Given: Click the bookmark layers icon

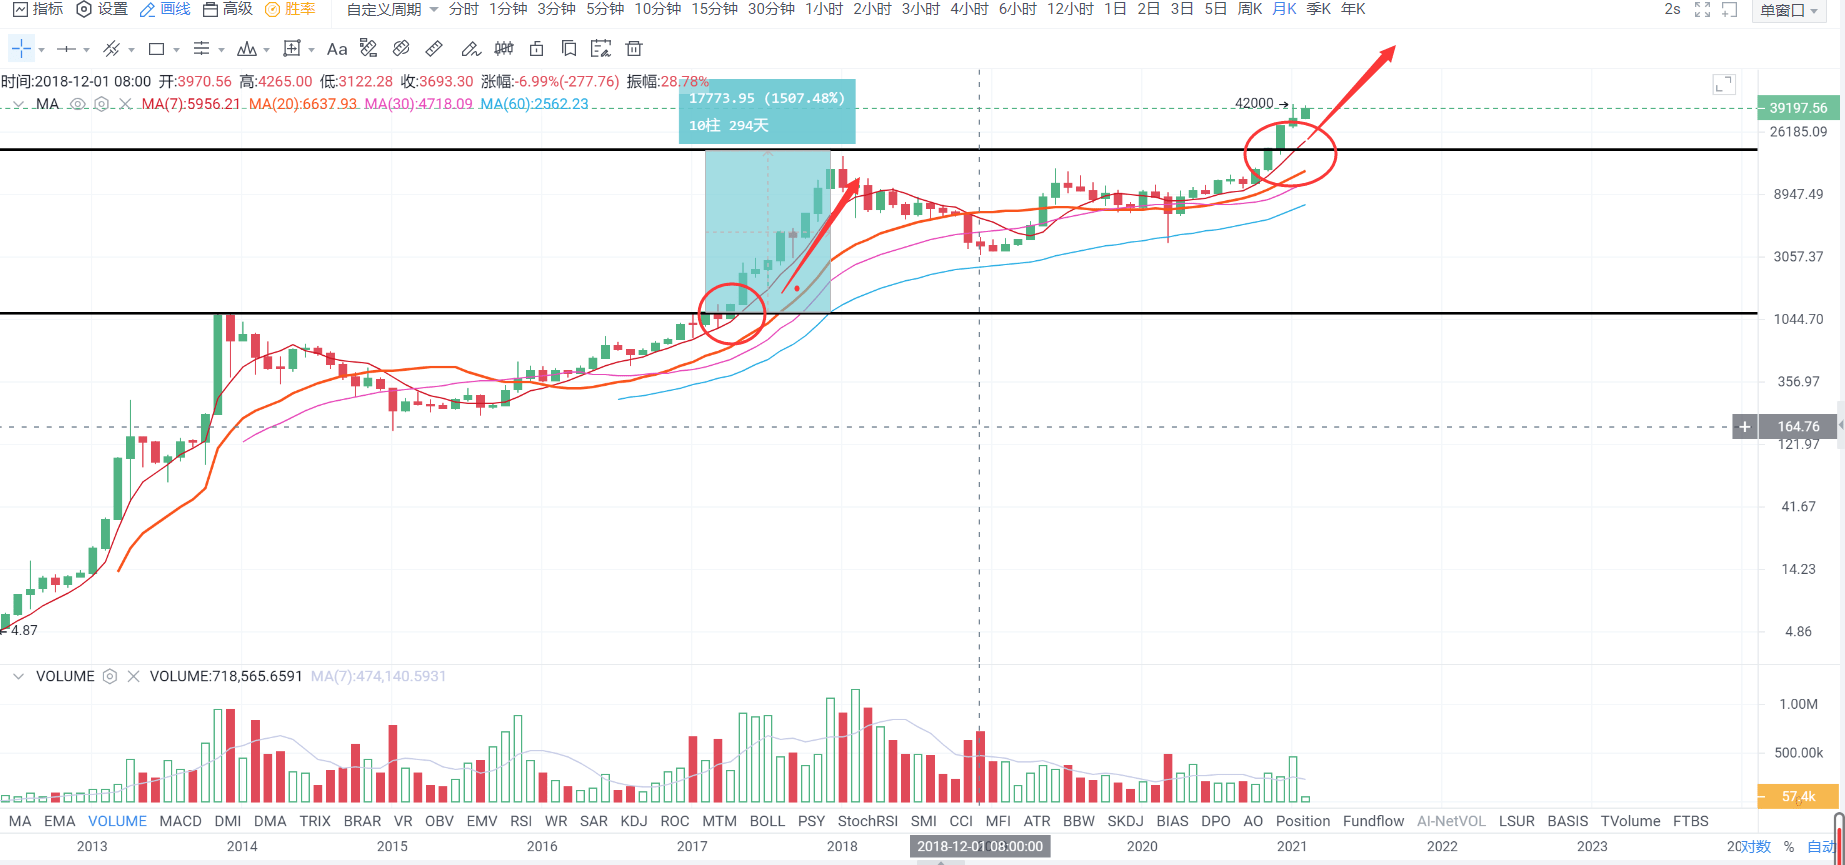Looking at the screenshot, I should pos(568,48).
